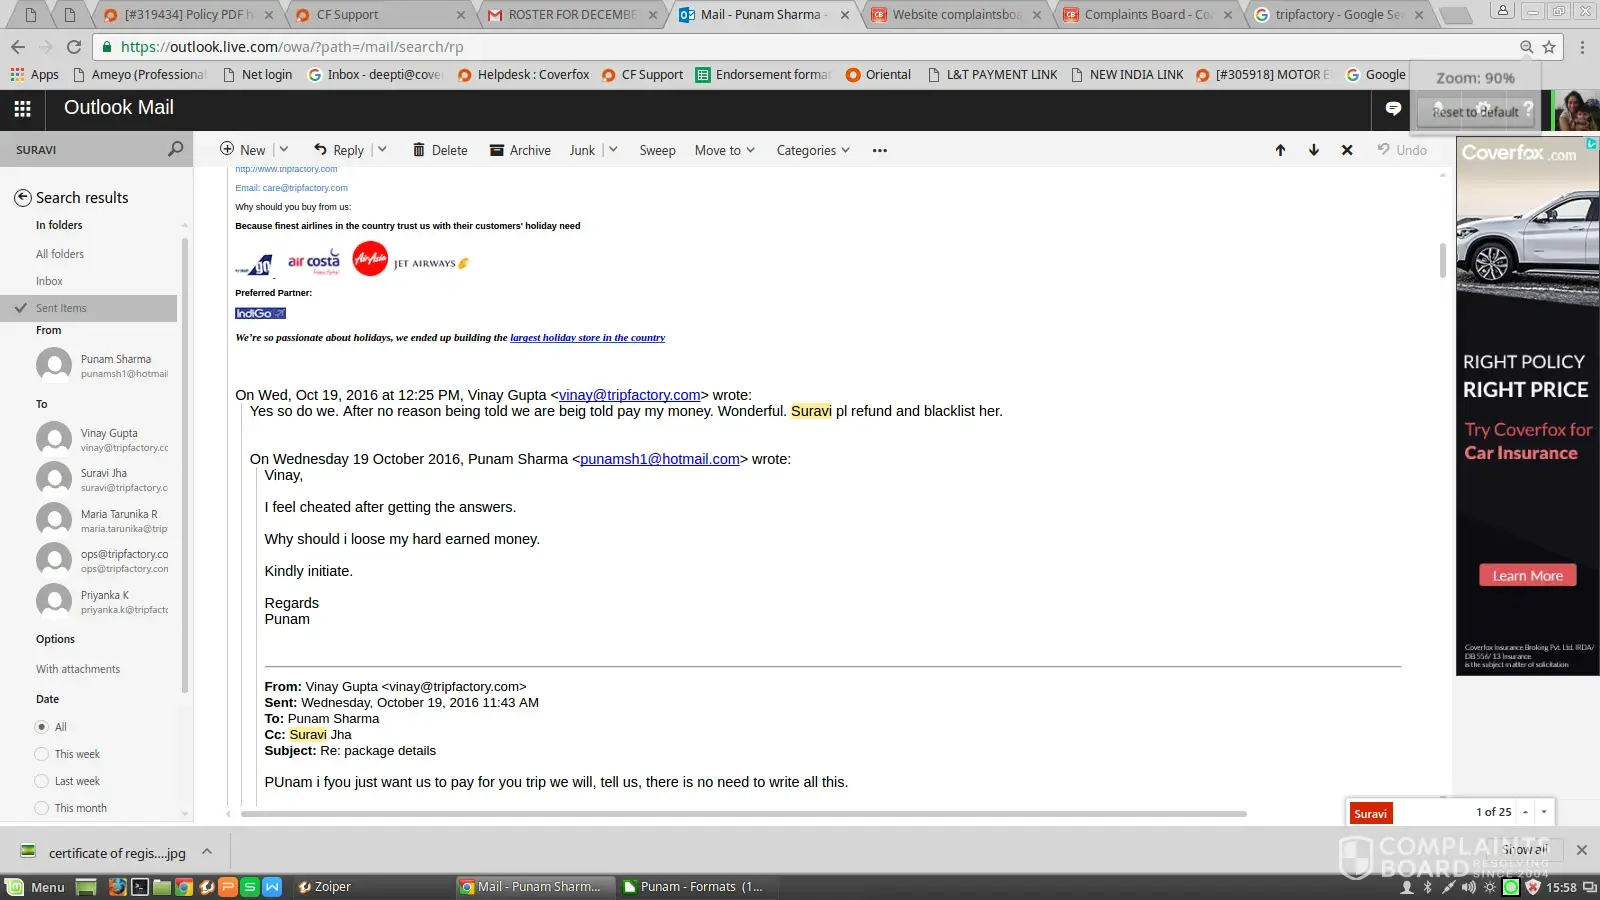Archive the current email
This screenshot has height=900, width=1600.
[520, 150]
